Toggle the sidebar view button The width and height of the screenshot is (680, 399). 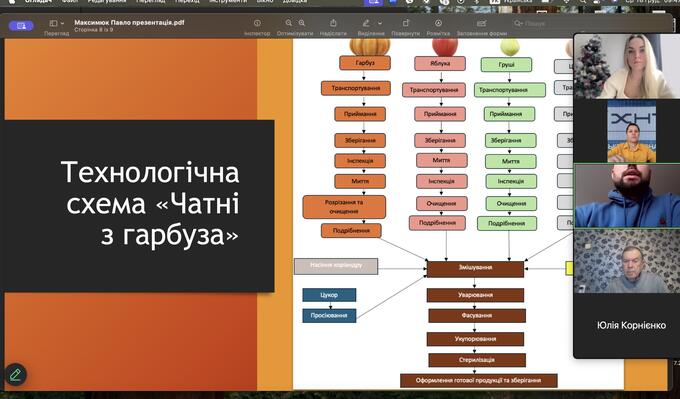[x=53, y=23]
